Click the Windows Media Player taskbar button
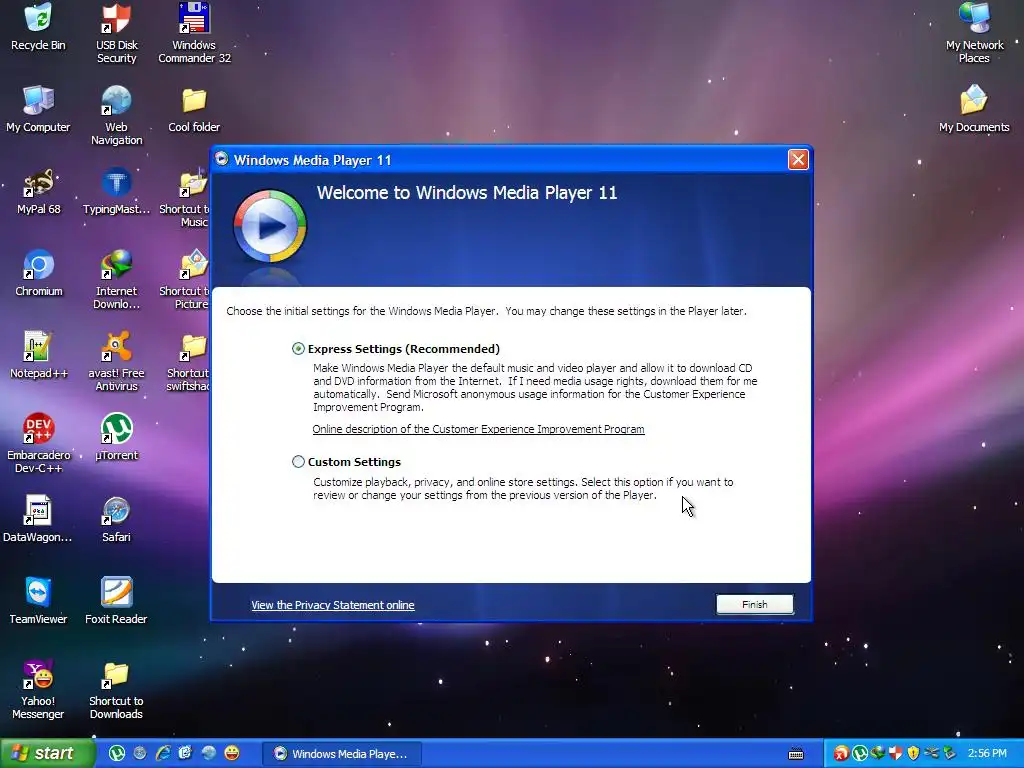Image resolution: width=1024 pixels, height=768 pixels. tap(342, 754)
